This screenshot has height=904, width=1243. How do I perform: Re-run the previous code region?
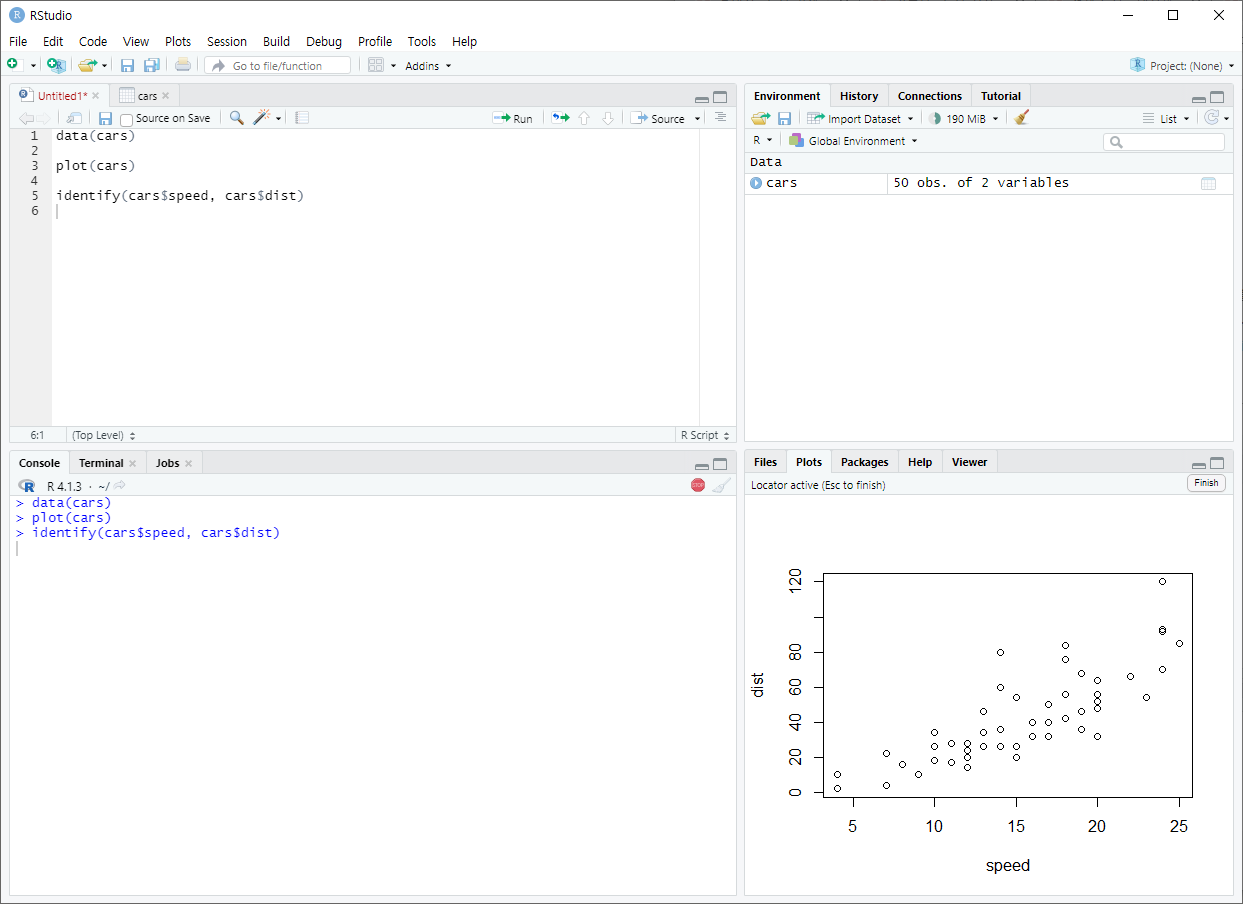(x=560, y=118)
